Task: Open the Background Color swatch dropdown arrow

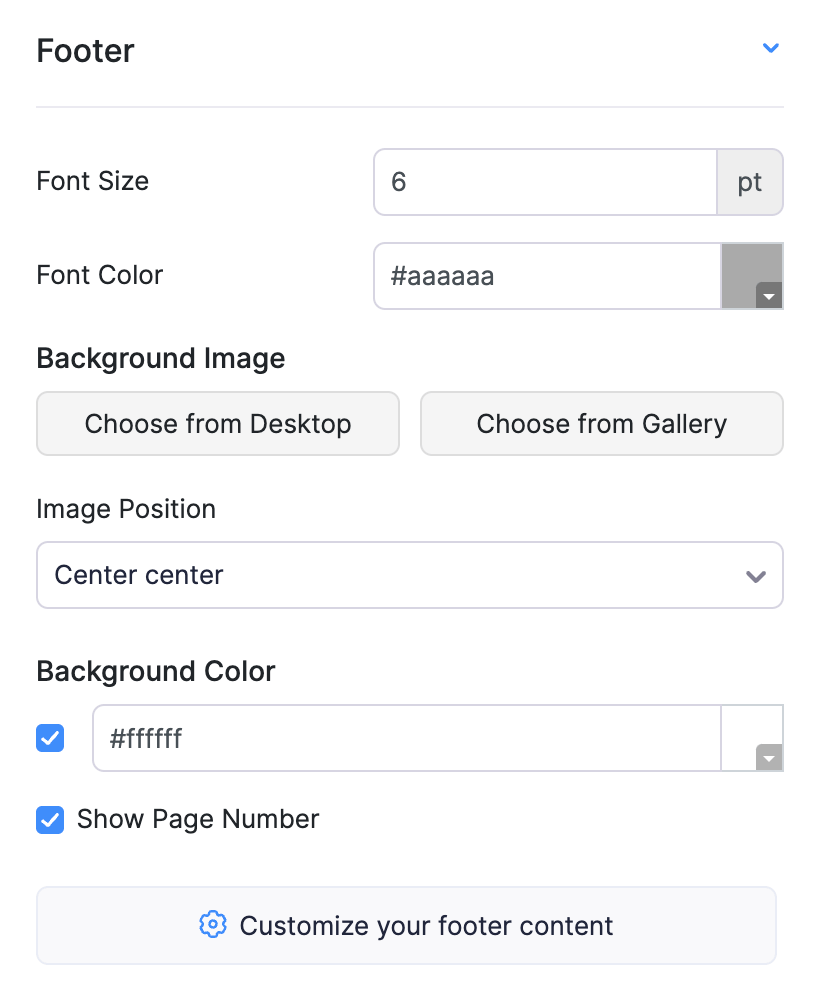Action: click(x=768, y=759)
